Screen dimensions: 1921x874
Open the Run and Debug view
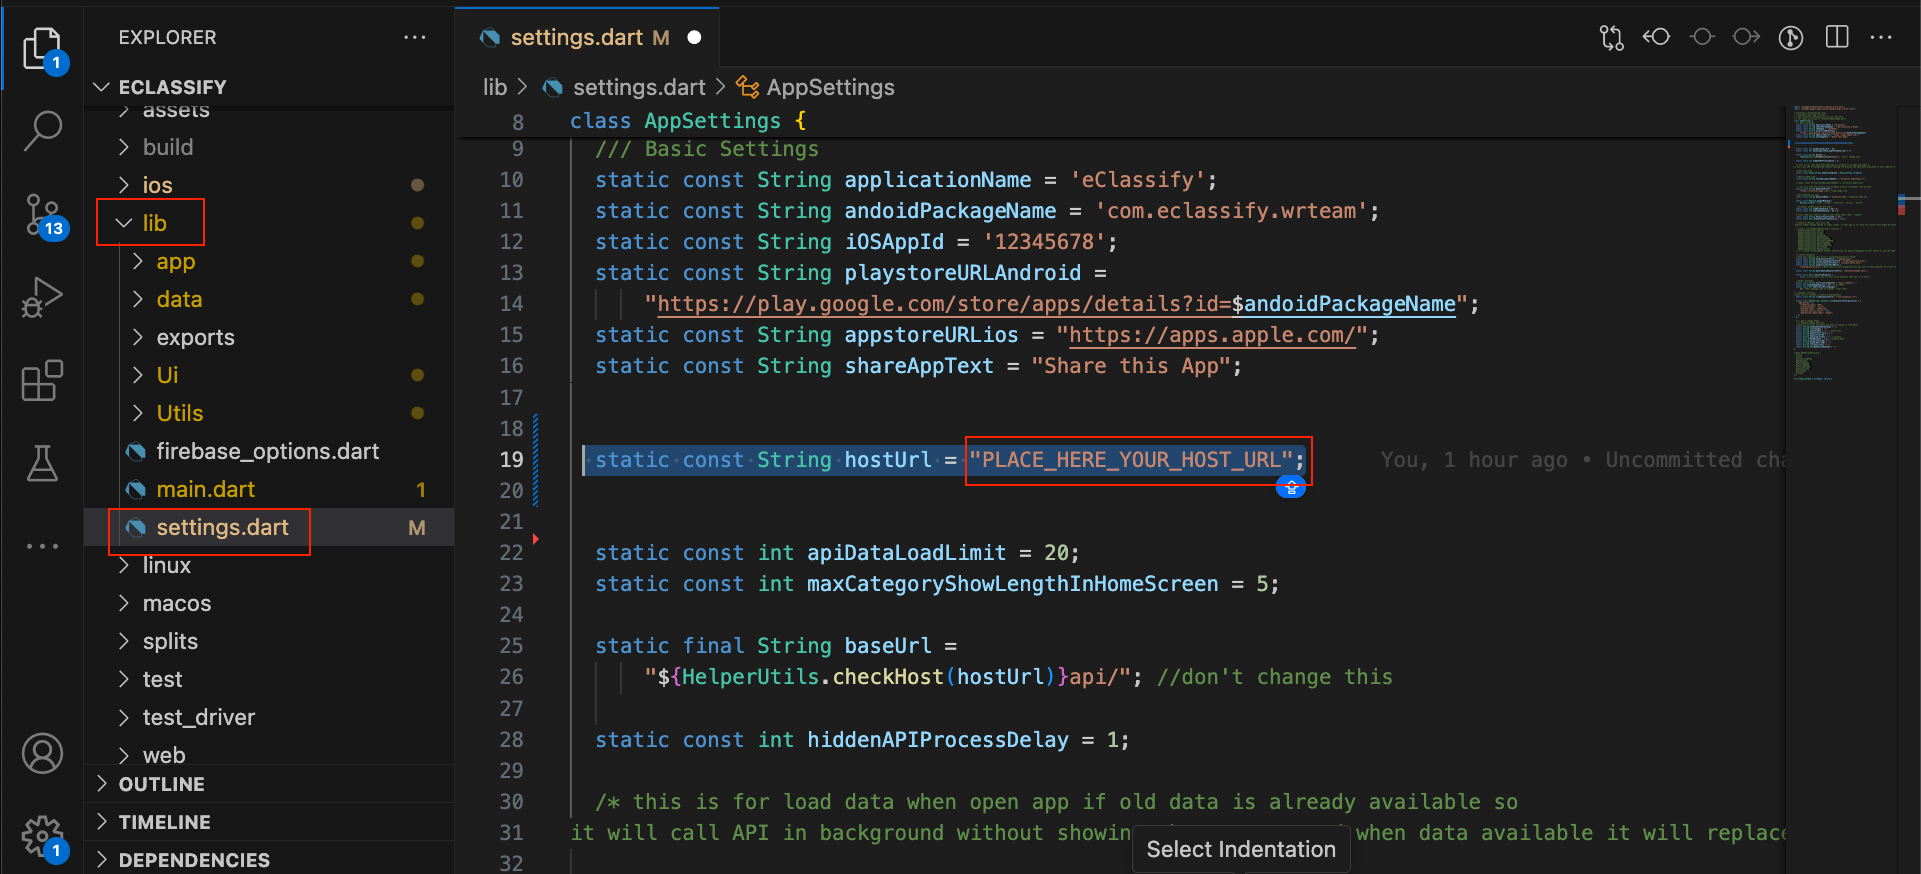[x=42, y=297]
